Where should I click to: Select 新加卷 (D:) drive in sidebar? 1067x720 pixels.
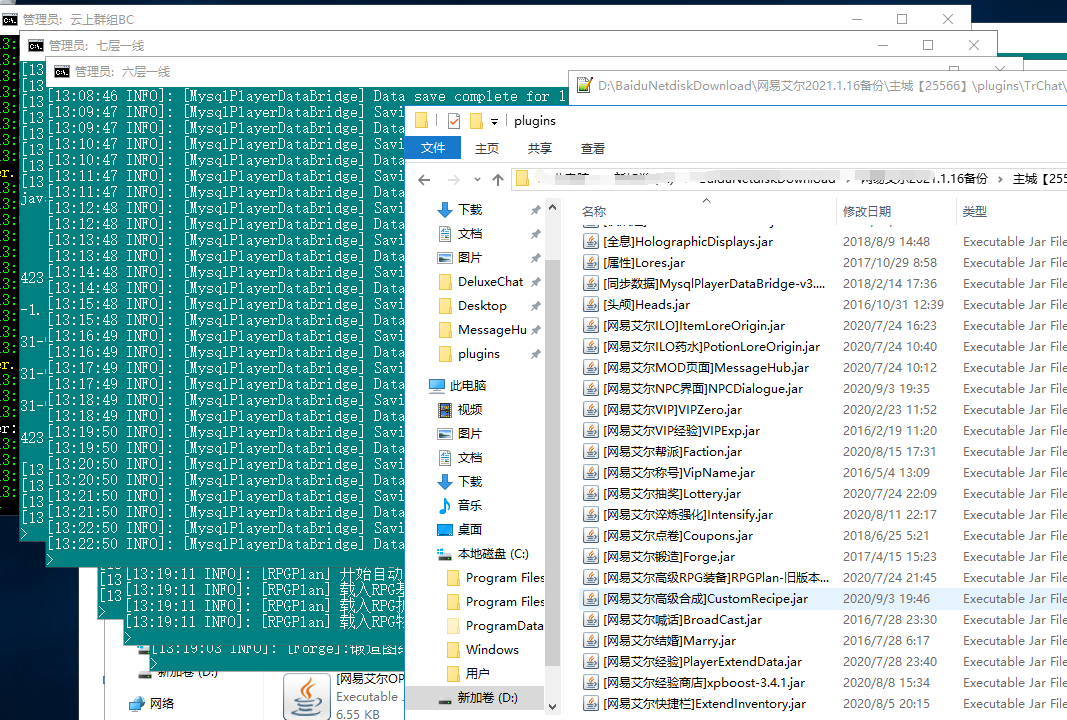(x=487, y=697)
